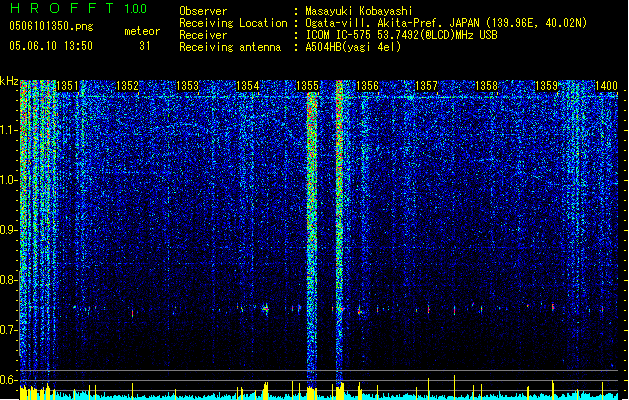The height and width of the screenshot is (400, 629).
Task: Select antenna A504HB(yagi 4el) text
Action: click(x=353, y=47)
